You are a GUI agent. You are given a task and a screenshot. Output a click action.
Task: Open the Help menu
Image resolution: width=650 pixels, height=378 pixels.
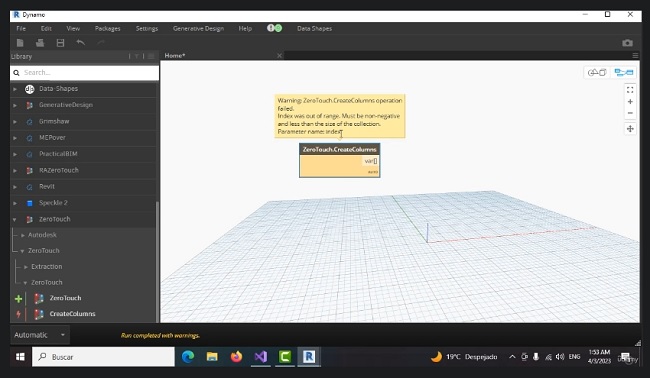[x=245, y=28]
